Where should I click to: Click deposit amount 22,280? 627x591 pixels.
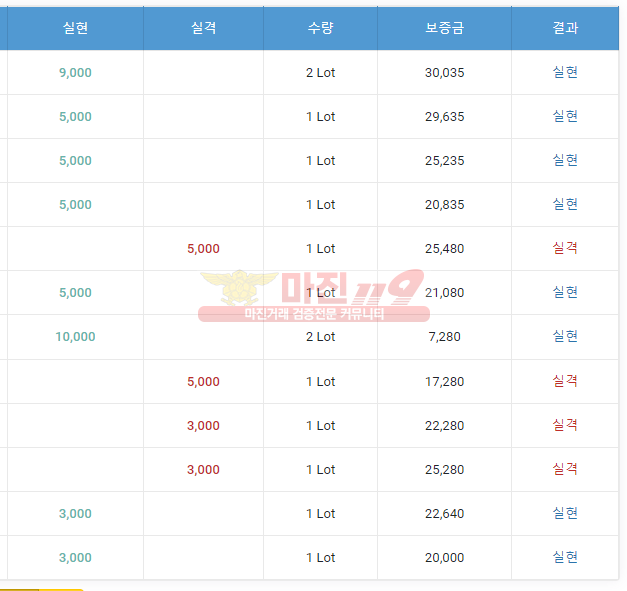click(x=444, y=425)
